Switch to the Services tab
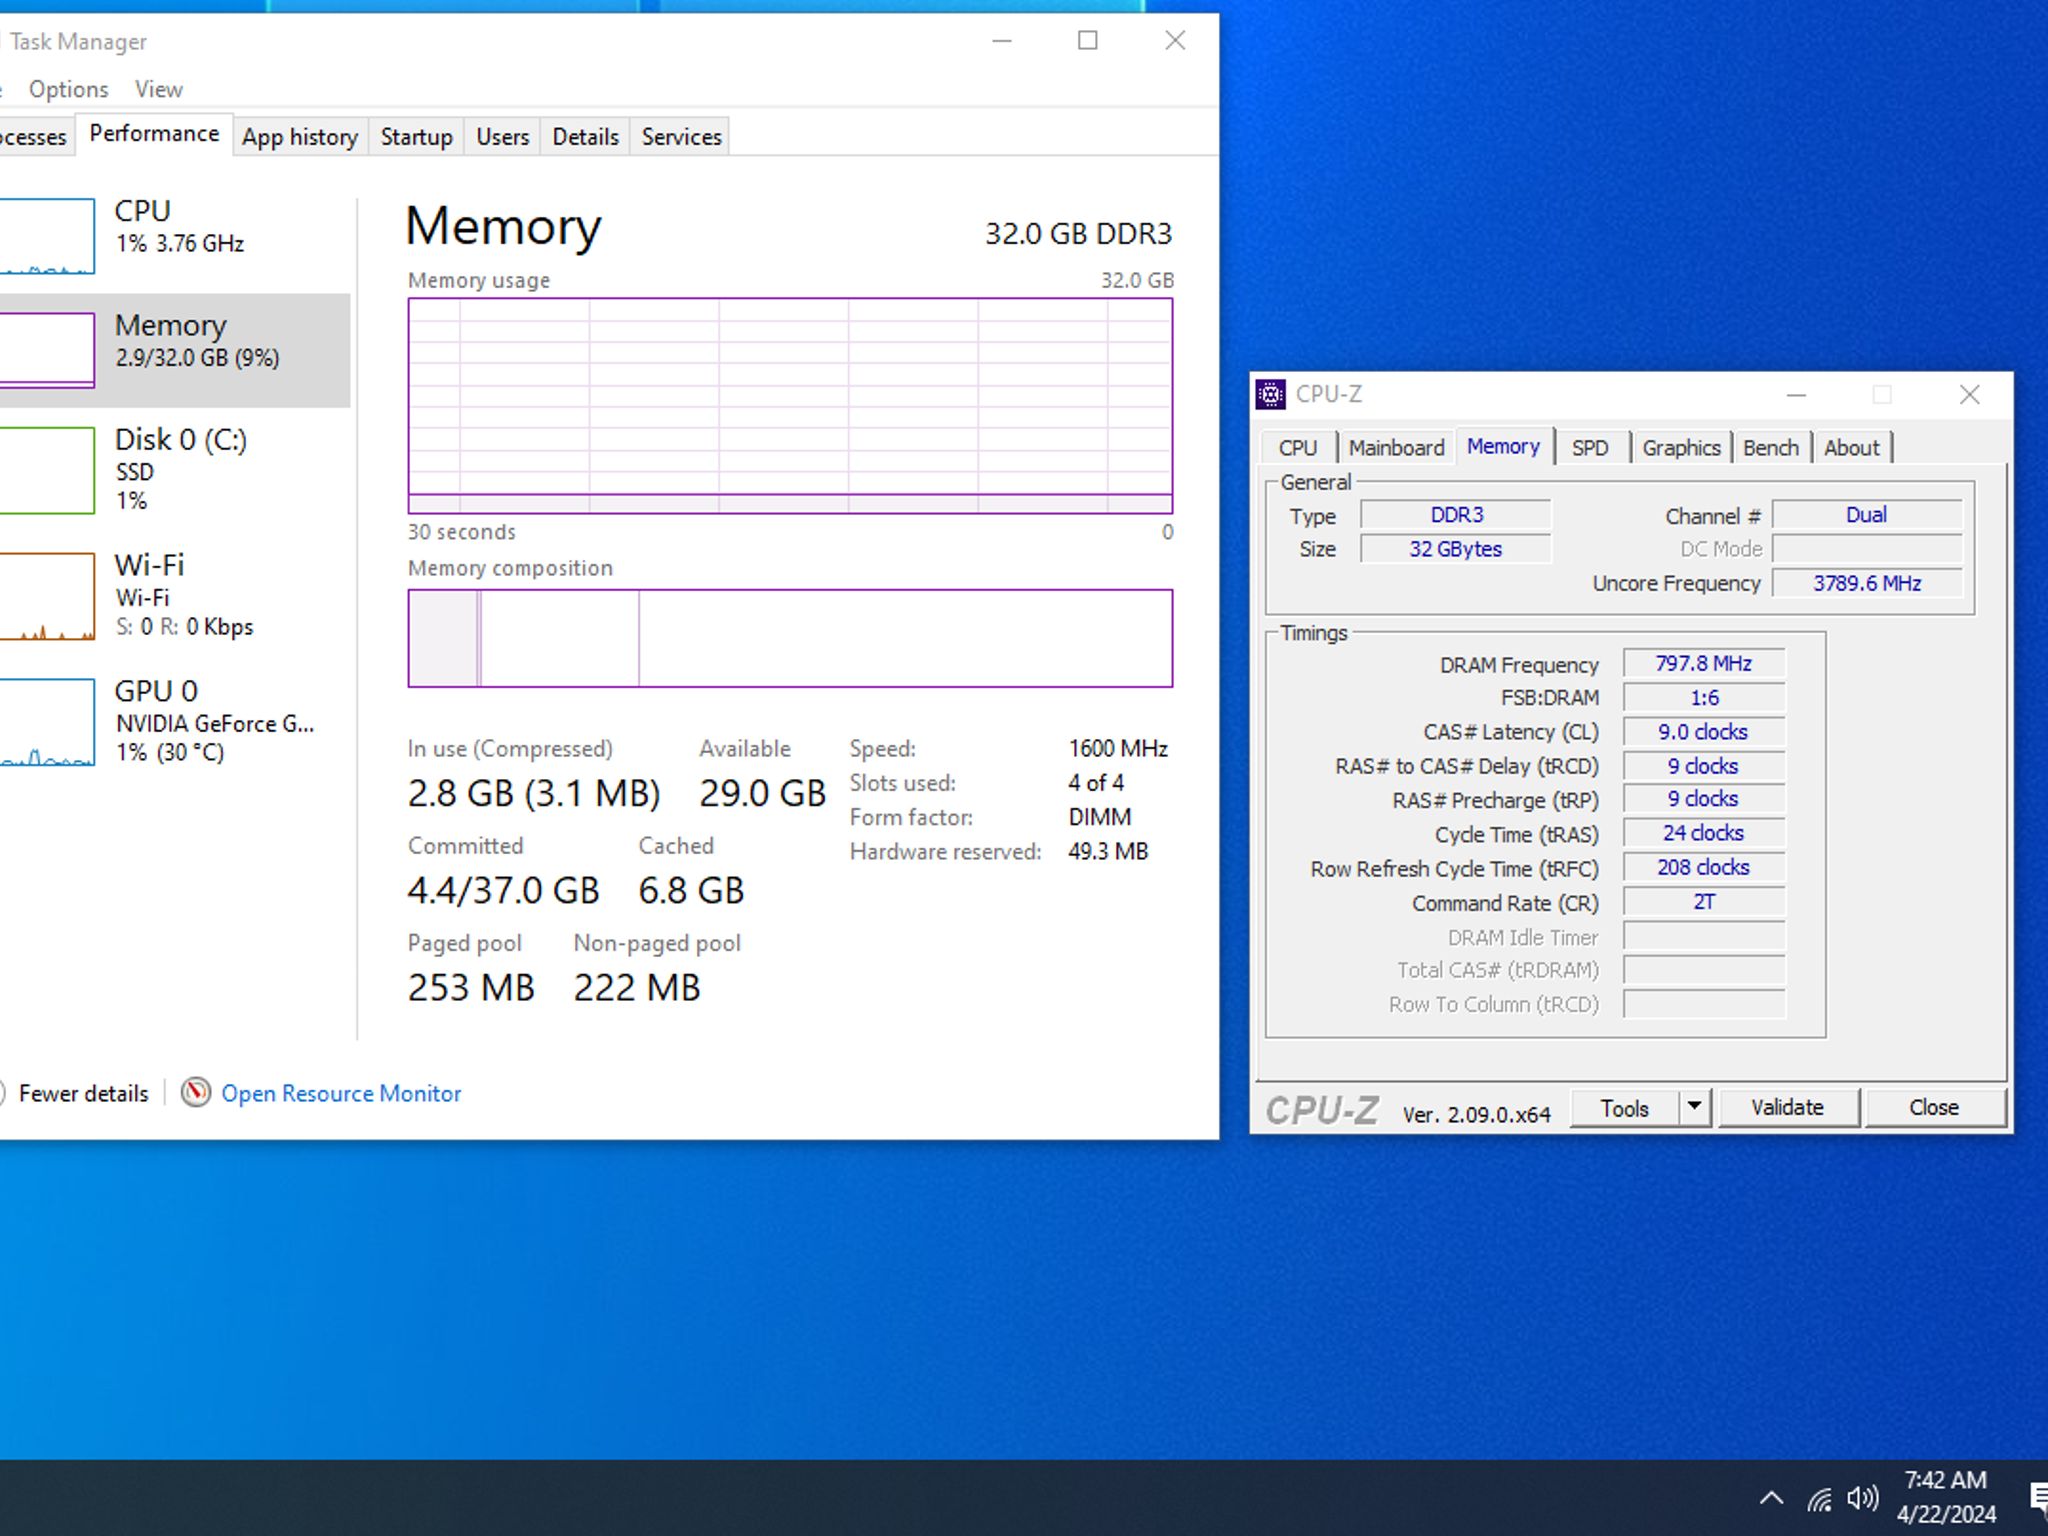2048x1536 pixels. (x=682, y=137)
